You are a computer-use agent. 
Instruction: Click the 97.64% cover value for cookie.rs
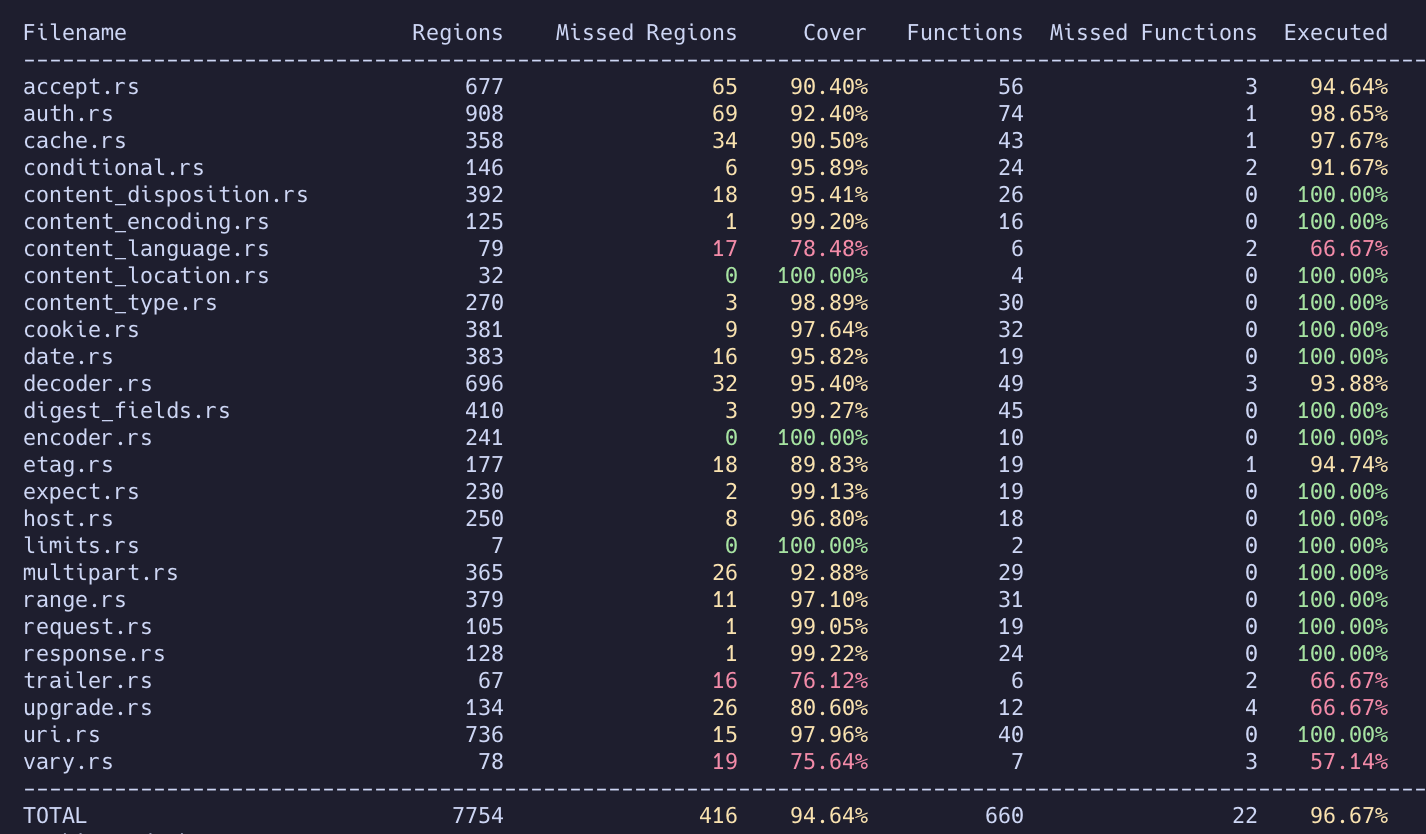tap(829, 330)
